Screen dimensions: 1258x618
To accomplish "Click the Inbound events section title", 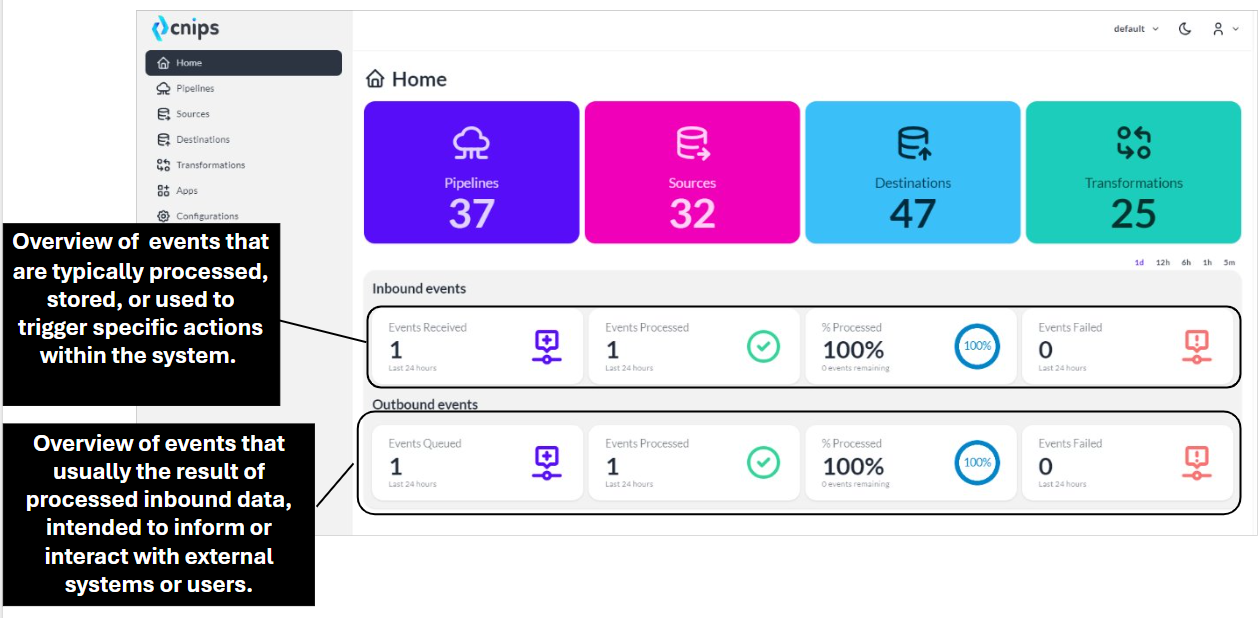I will 419,289.
